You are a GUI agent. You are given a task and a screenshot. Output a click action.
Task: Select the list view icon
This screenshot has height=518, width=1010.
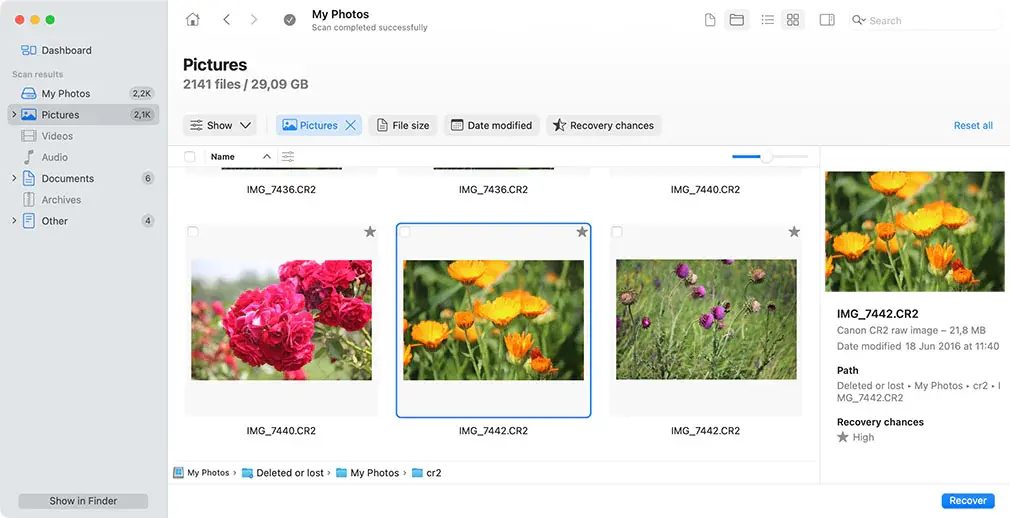coord(767,20)
